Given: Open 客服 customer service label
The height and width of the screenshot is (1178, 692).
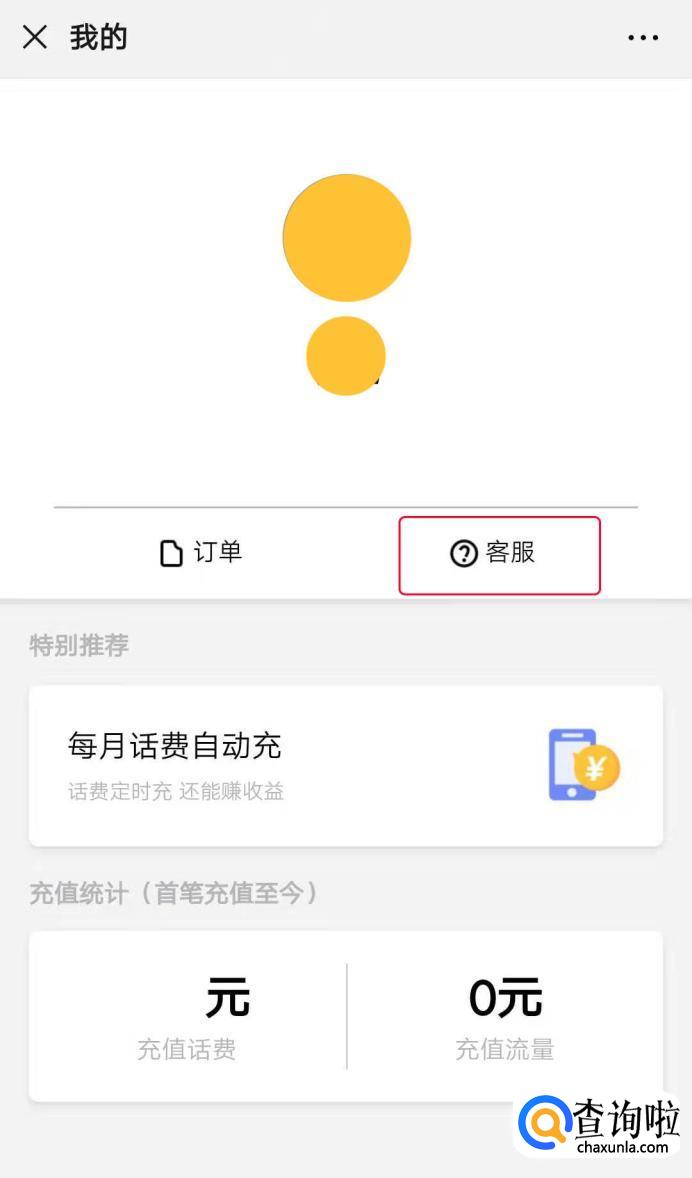Looking at the screenshot, I should (511, 552).
